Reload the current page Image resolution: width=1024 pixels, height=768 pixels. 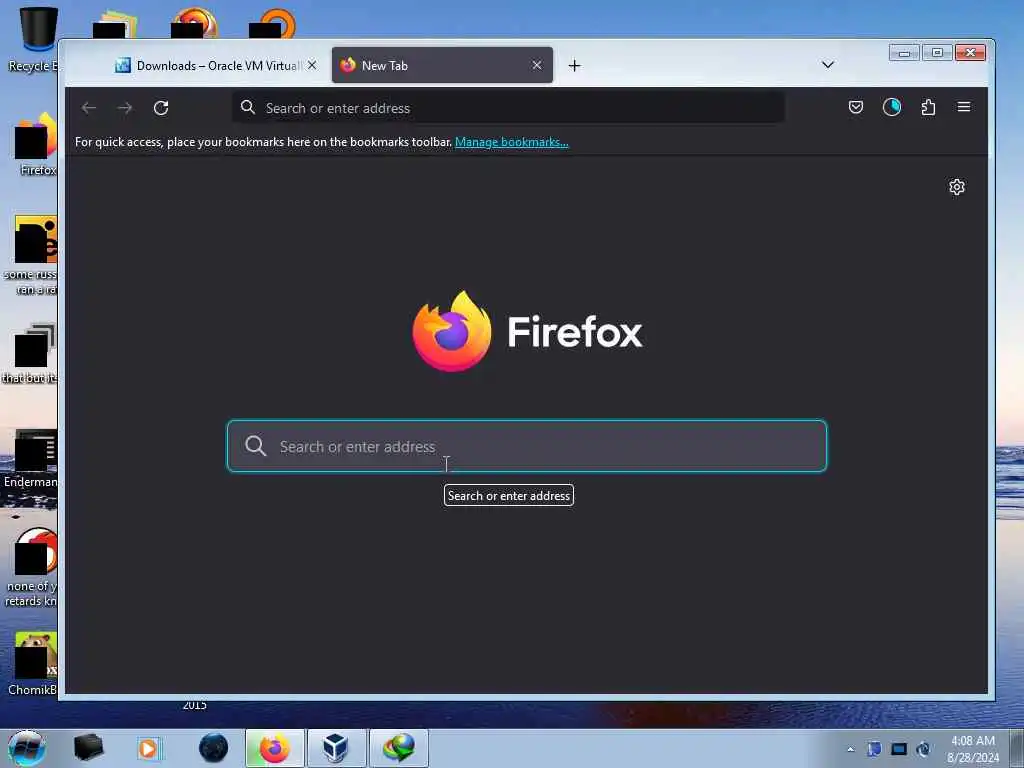pyautogui.click(x=161, y=108)
